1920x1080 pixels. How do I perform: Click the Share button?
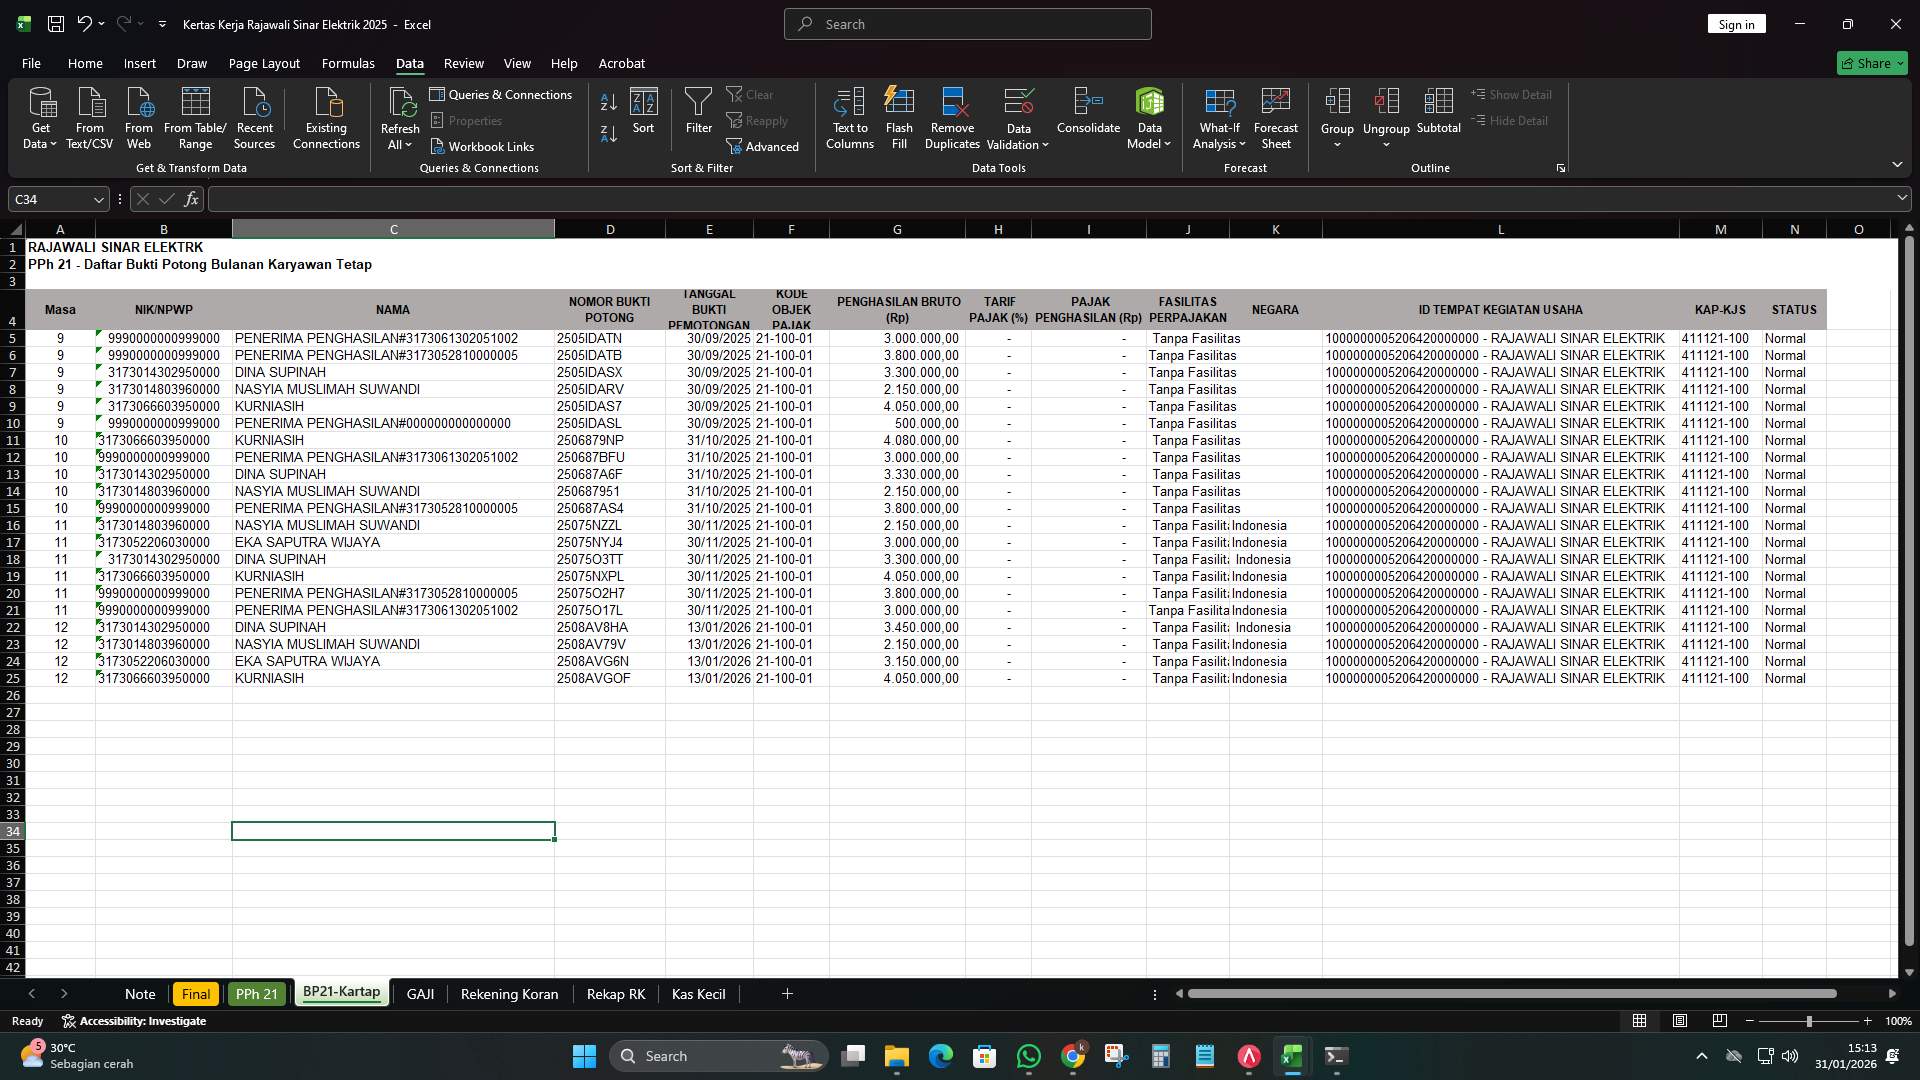[1871, 63]
